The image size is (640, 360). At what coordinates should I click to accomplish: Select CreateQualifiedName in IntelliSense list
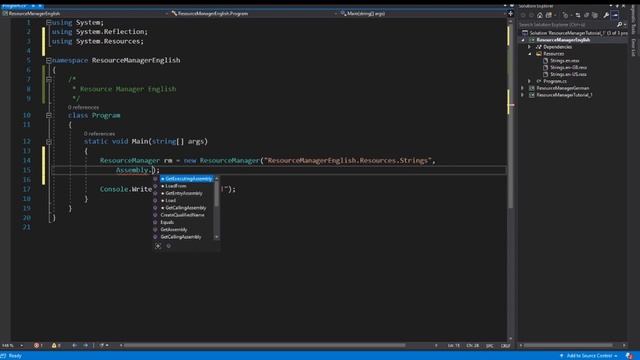[182, 215]
